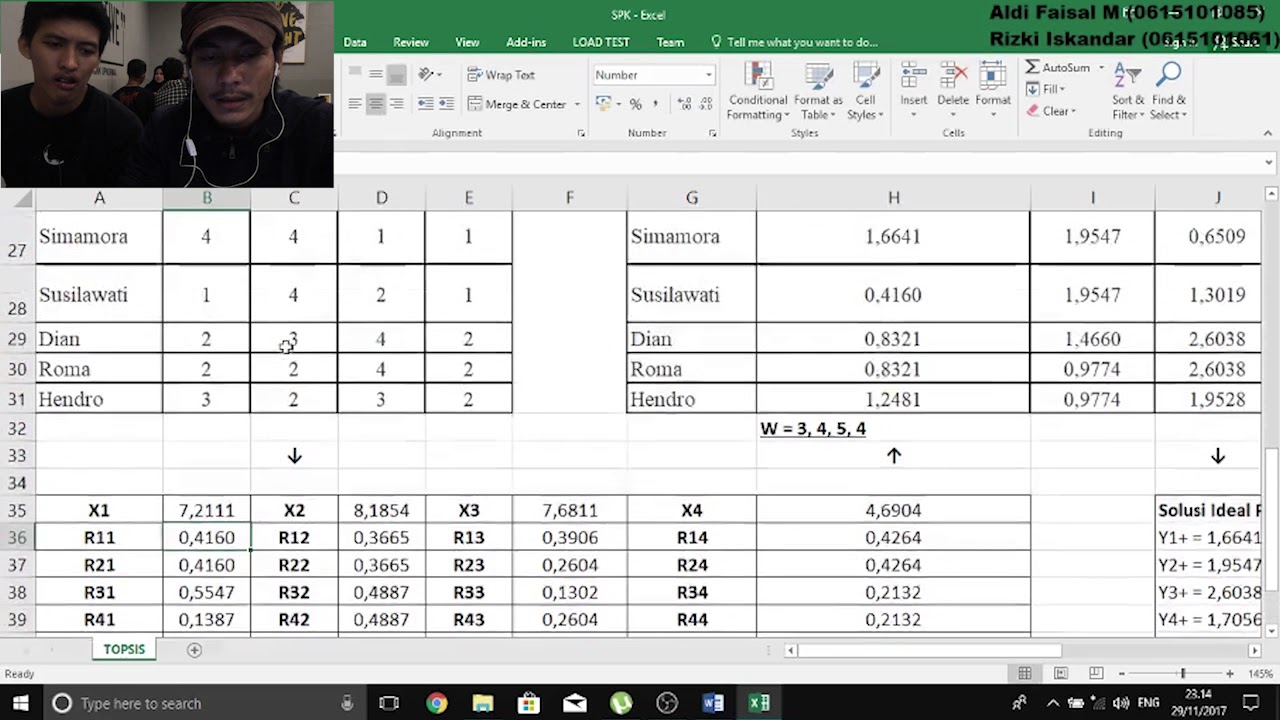Open the Team ribbon tab
Viewport: 1280px width, 720px height.
click(670, 42)
